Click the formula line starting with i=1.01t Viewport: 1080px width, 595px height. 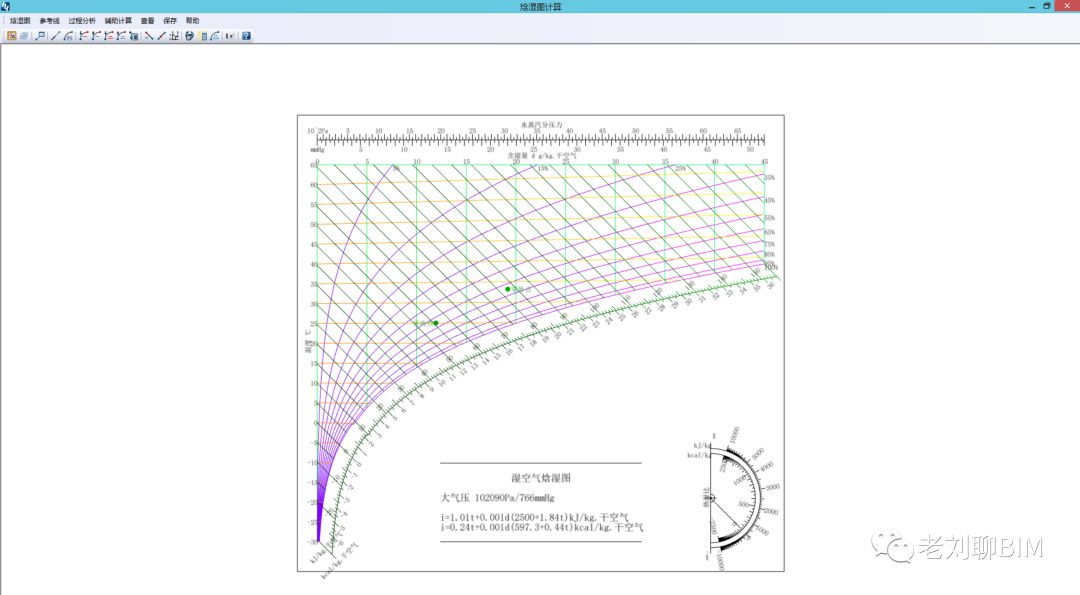[534, 517]
